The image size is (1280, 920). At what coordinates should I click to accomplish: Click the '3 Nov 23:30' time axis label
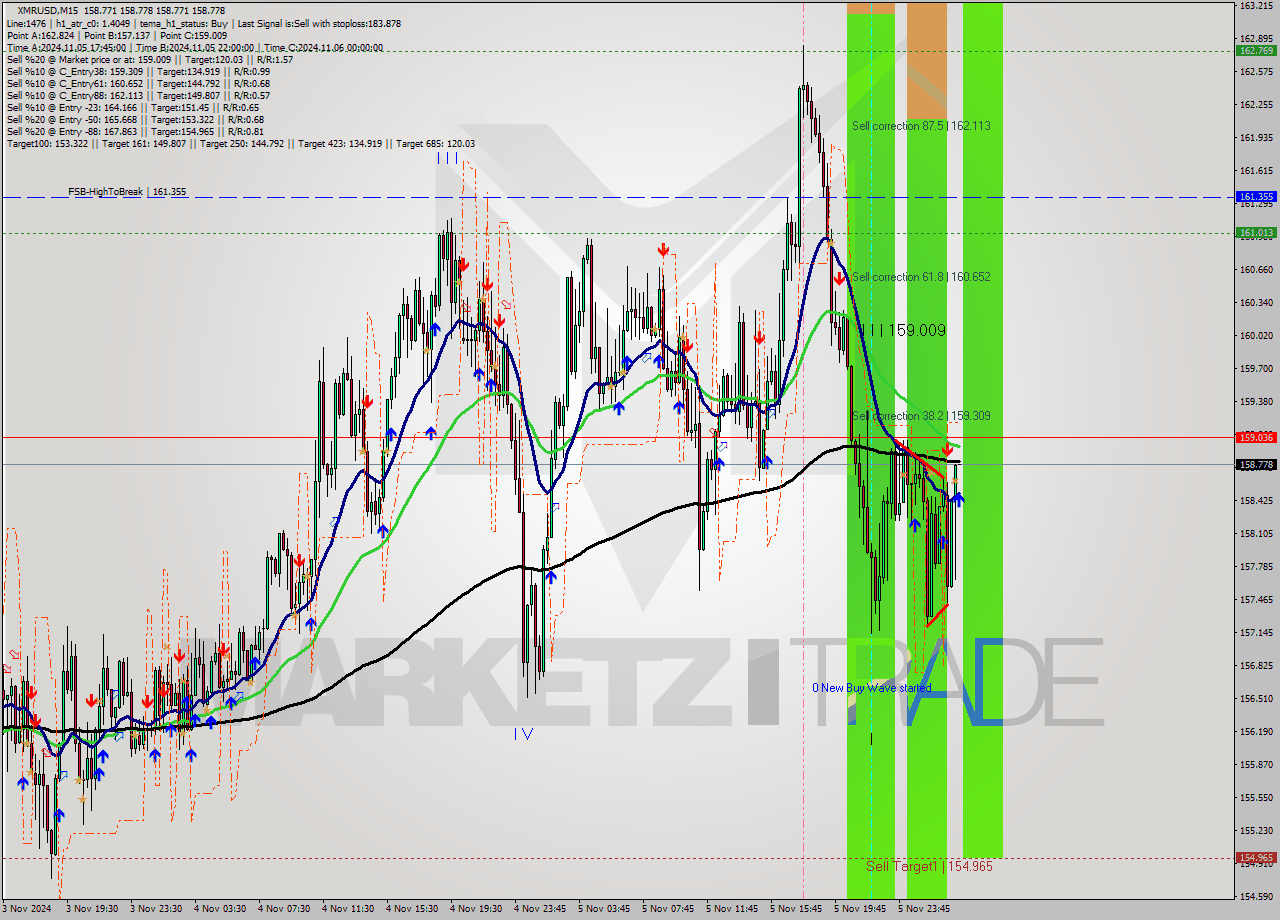(x=156, y=909)
